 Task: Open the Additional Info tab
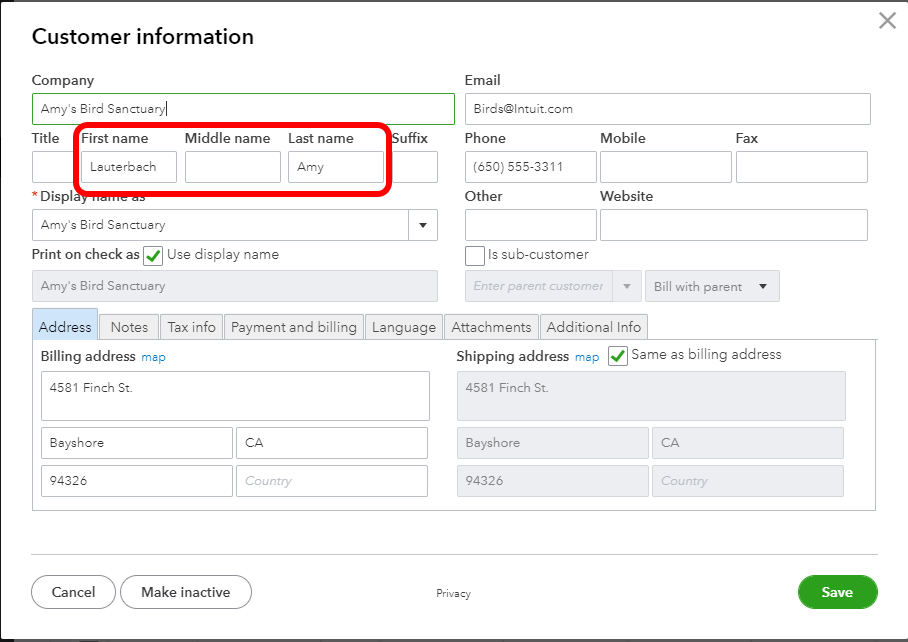click(x=594, y=327)
